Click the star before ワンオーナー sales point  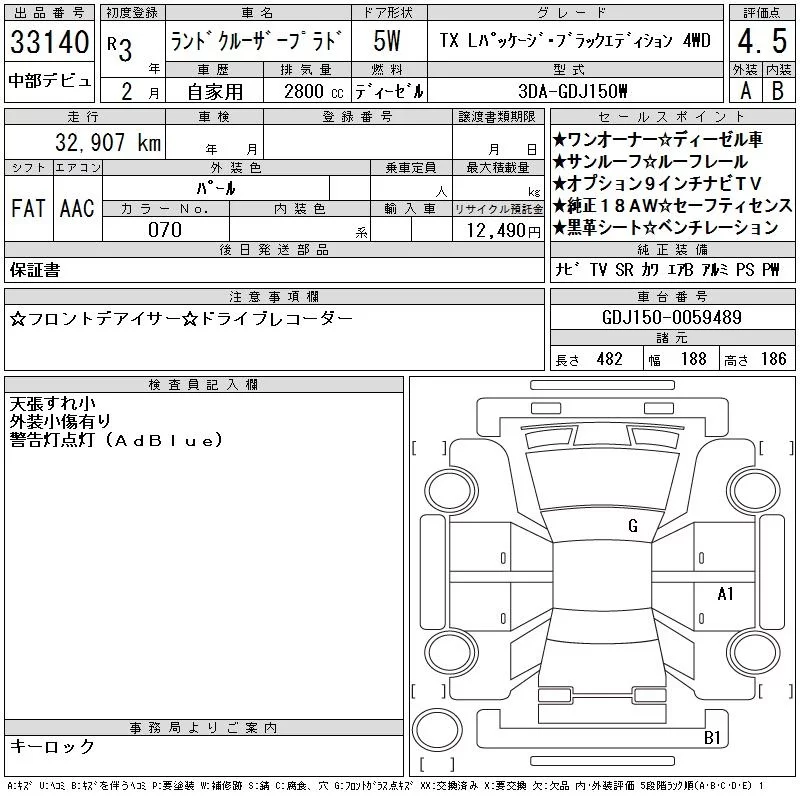(560, 139)
